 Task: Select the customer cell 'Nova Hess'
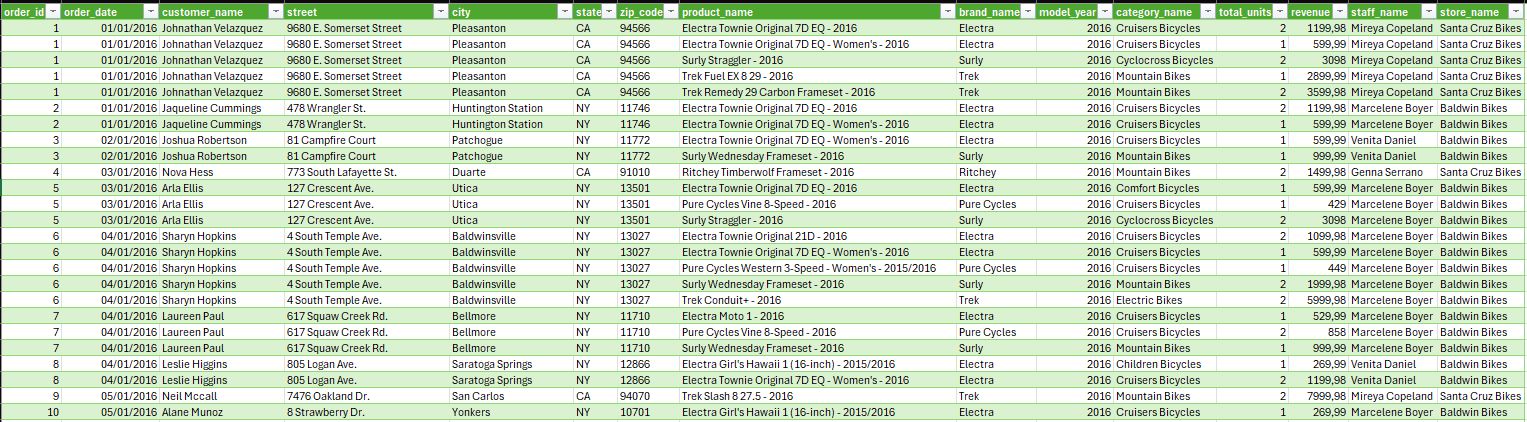[221, 172]
